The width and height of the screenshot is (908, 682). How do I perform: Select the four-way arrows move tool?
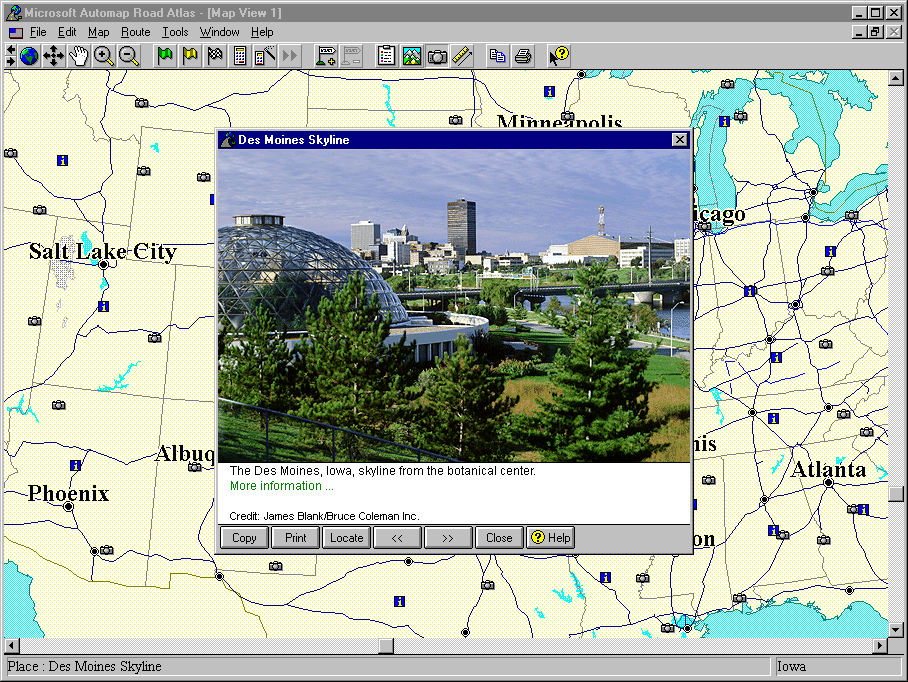(53, 56)
